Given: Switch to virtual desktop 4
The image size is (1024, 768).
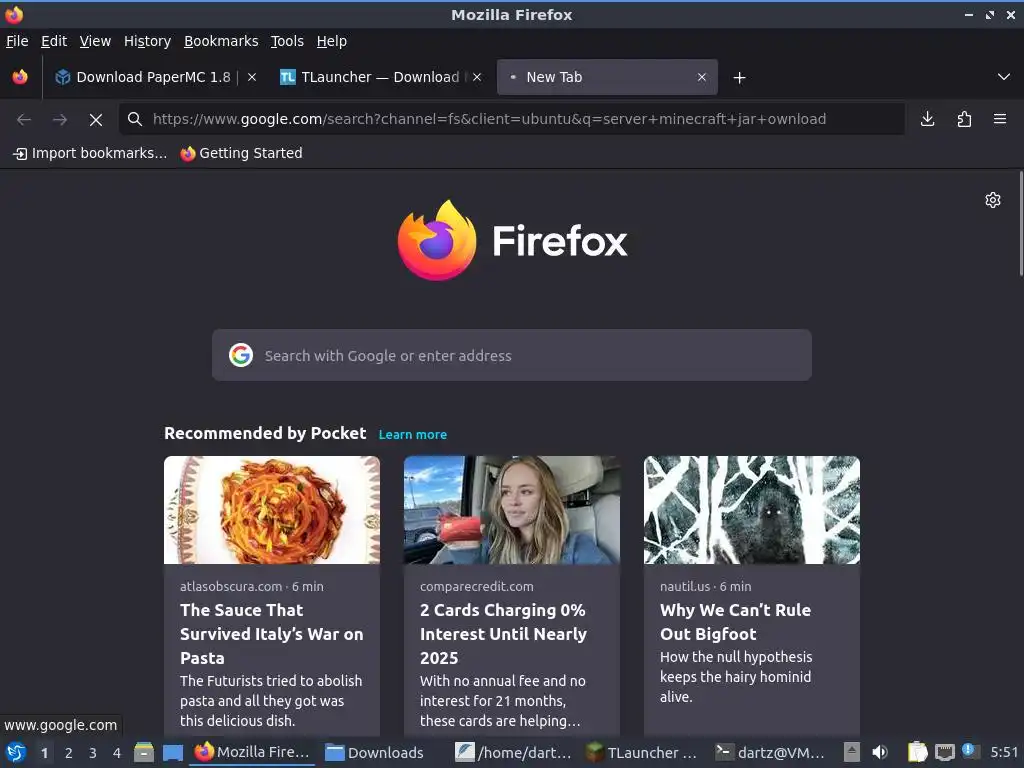Looking at the screenshot, I should tap(117, 753).
